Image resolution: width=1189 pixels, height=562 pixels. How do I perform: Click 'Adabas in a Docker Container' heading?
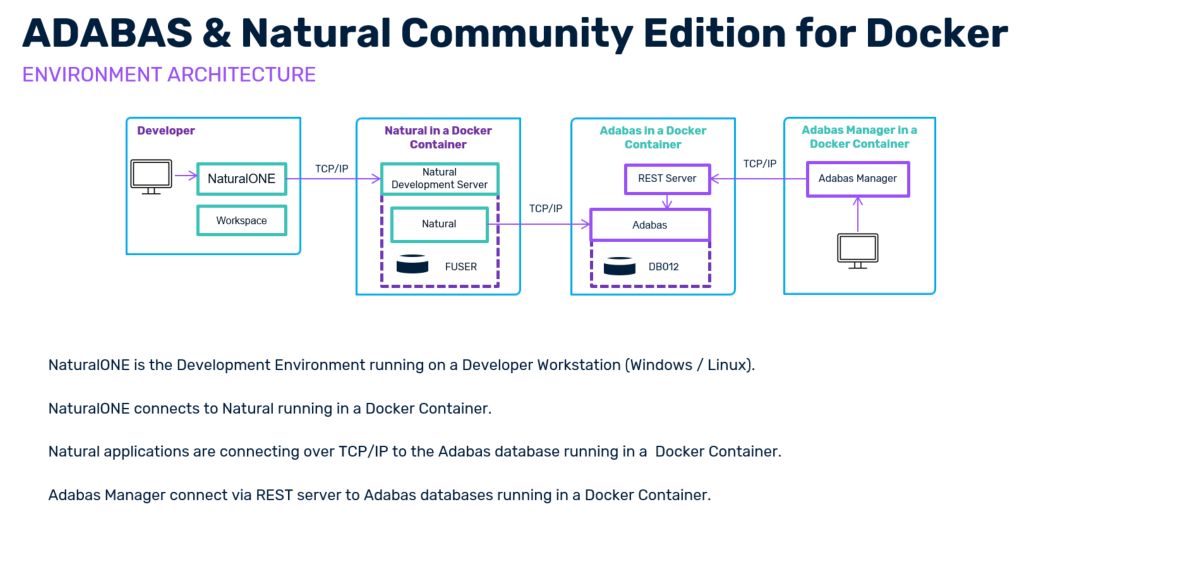pyautogui.click(x=653, y=137)
